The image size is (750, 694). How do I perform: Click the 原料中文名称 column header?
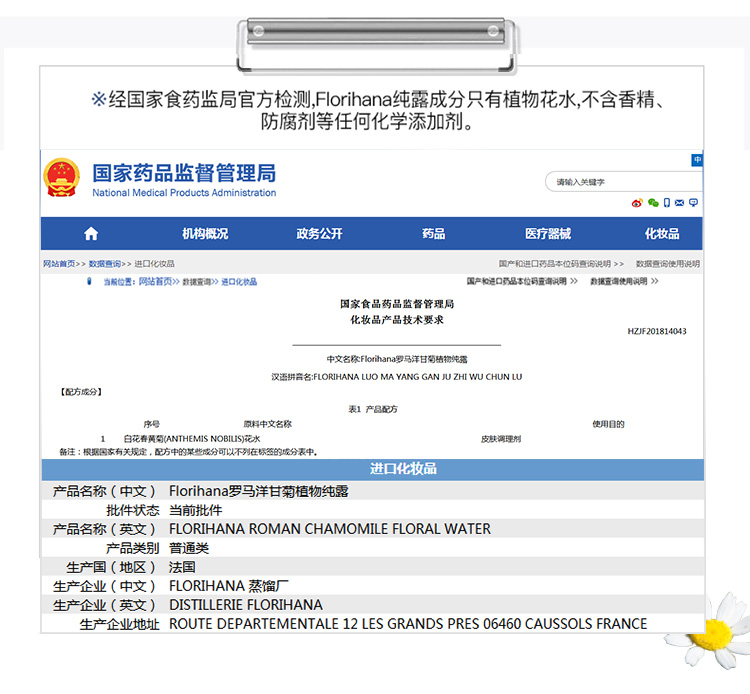tap(267, 424)
